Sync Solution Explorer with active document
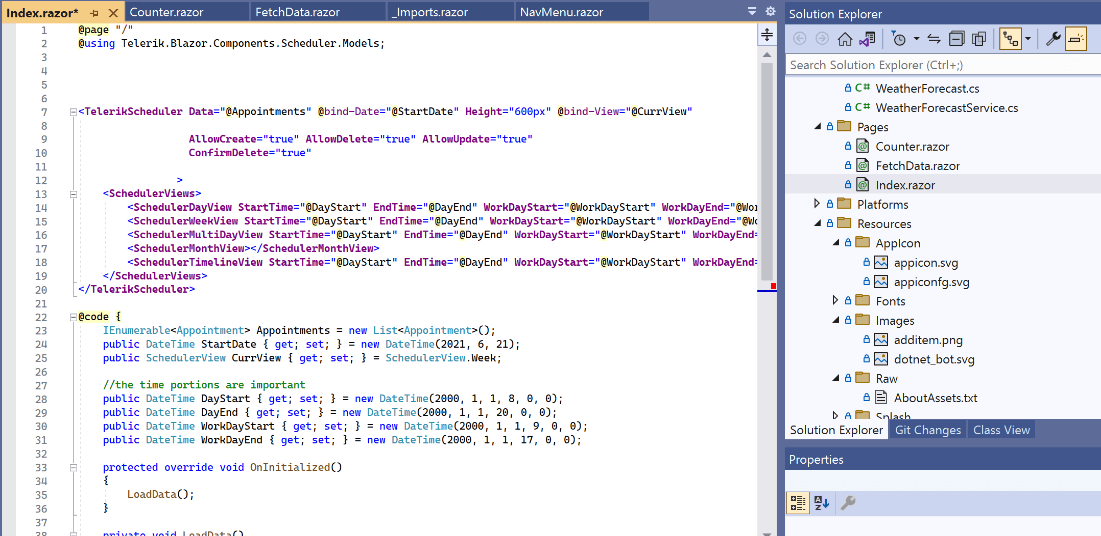Viewport: 1101px width, 536px height. pos(934,39)
